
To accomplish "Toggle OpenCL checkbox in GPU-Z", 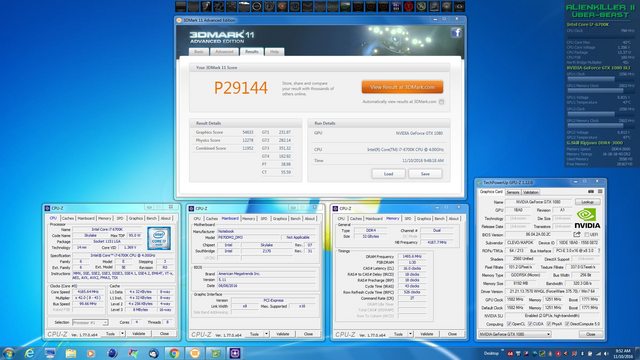I will tap(509, 324).
